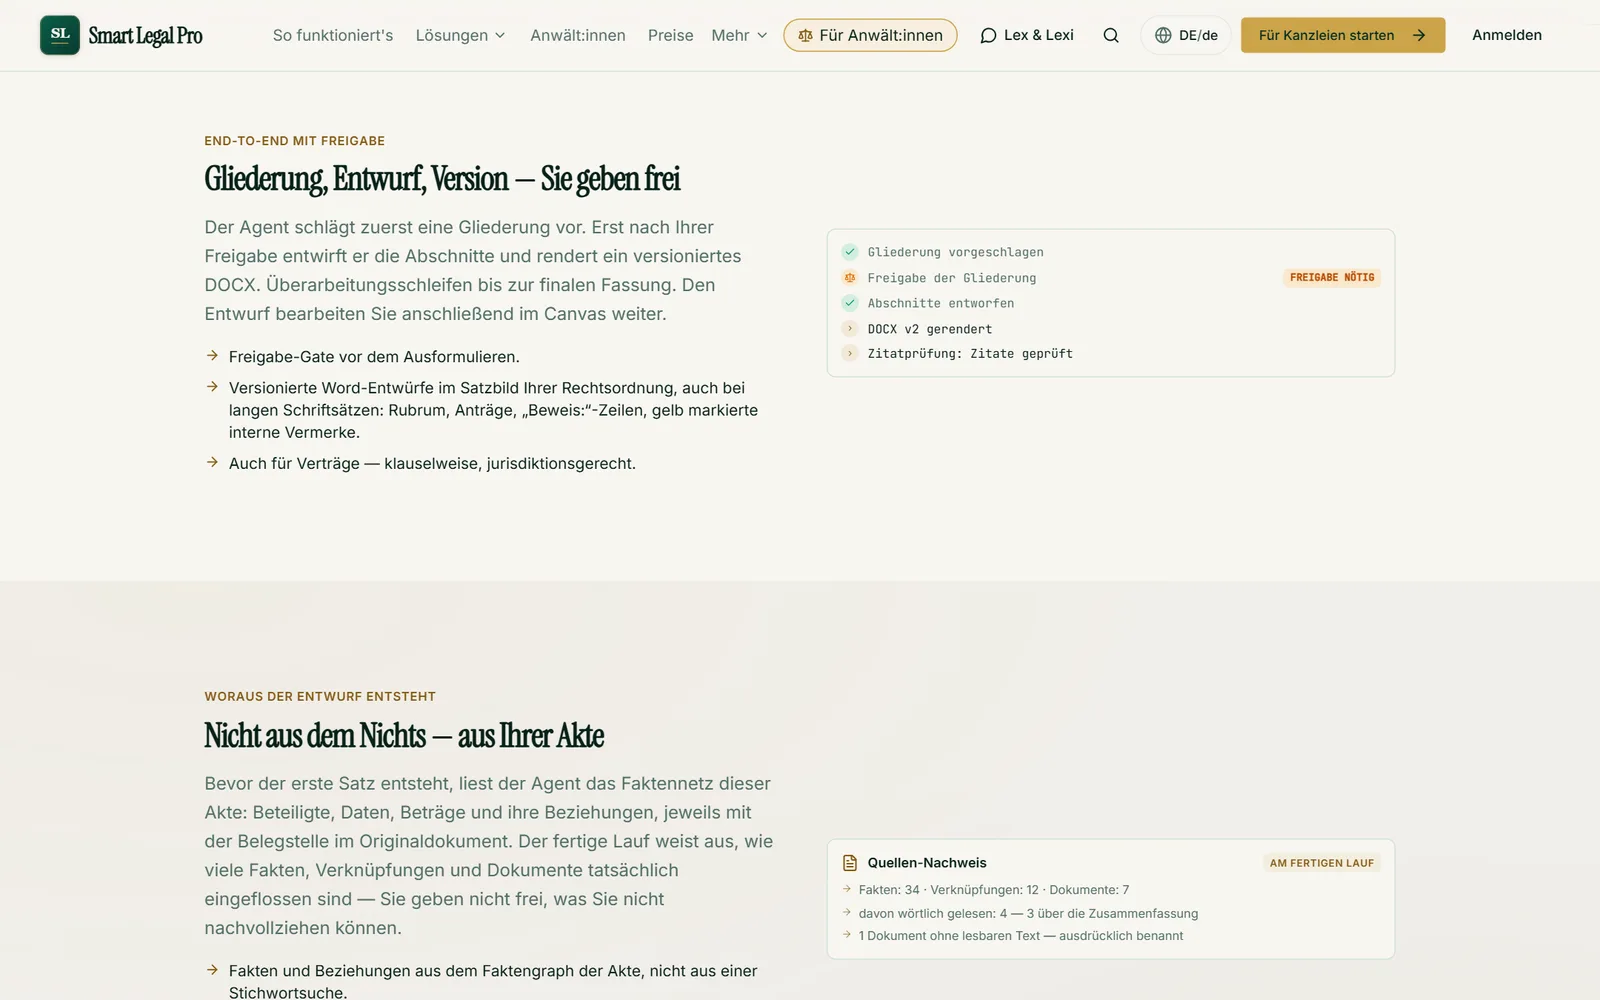
Task: Go to Anwält:innen nav item
Action: click(578, 35)
